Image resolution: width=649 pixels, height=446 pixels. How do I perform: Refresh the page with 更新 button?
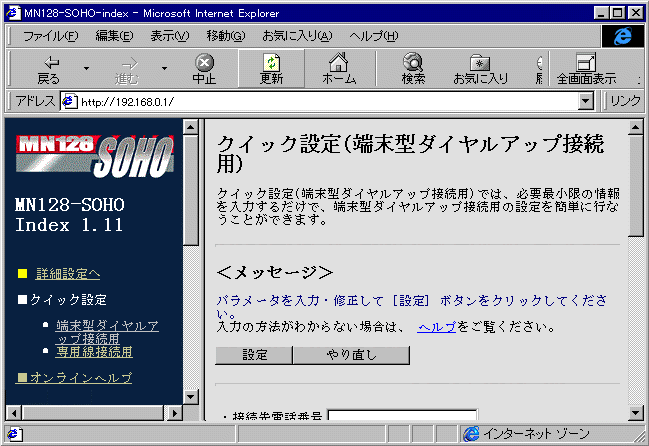point(272,69)
